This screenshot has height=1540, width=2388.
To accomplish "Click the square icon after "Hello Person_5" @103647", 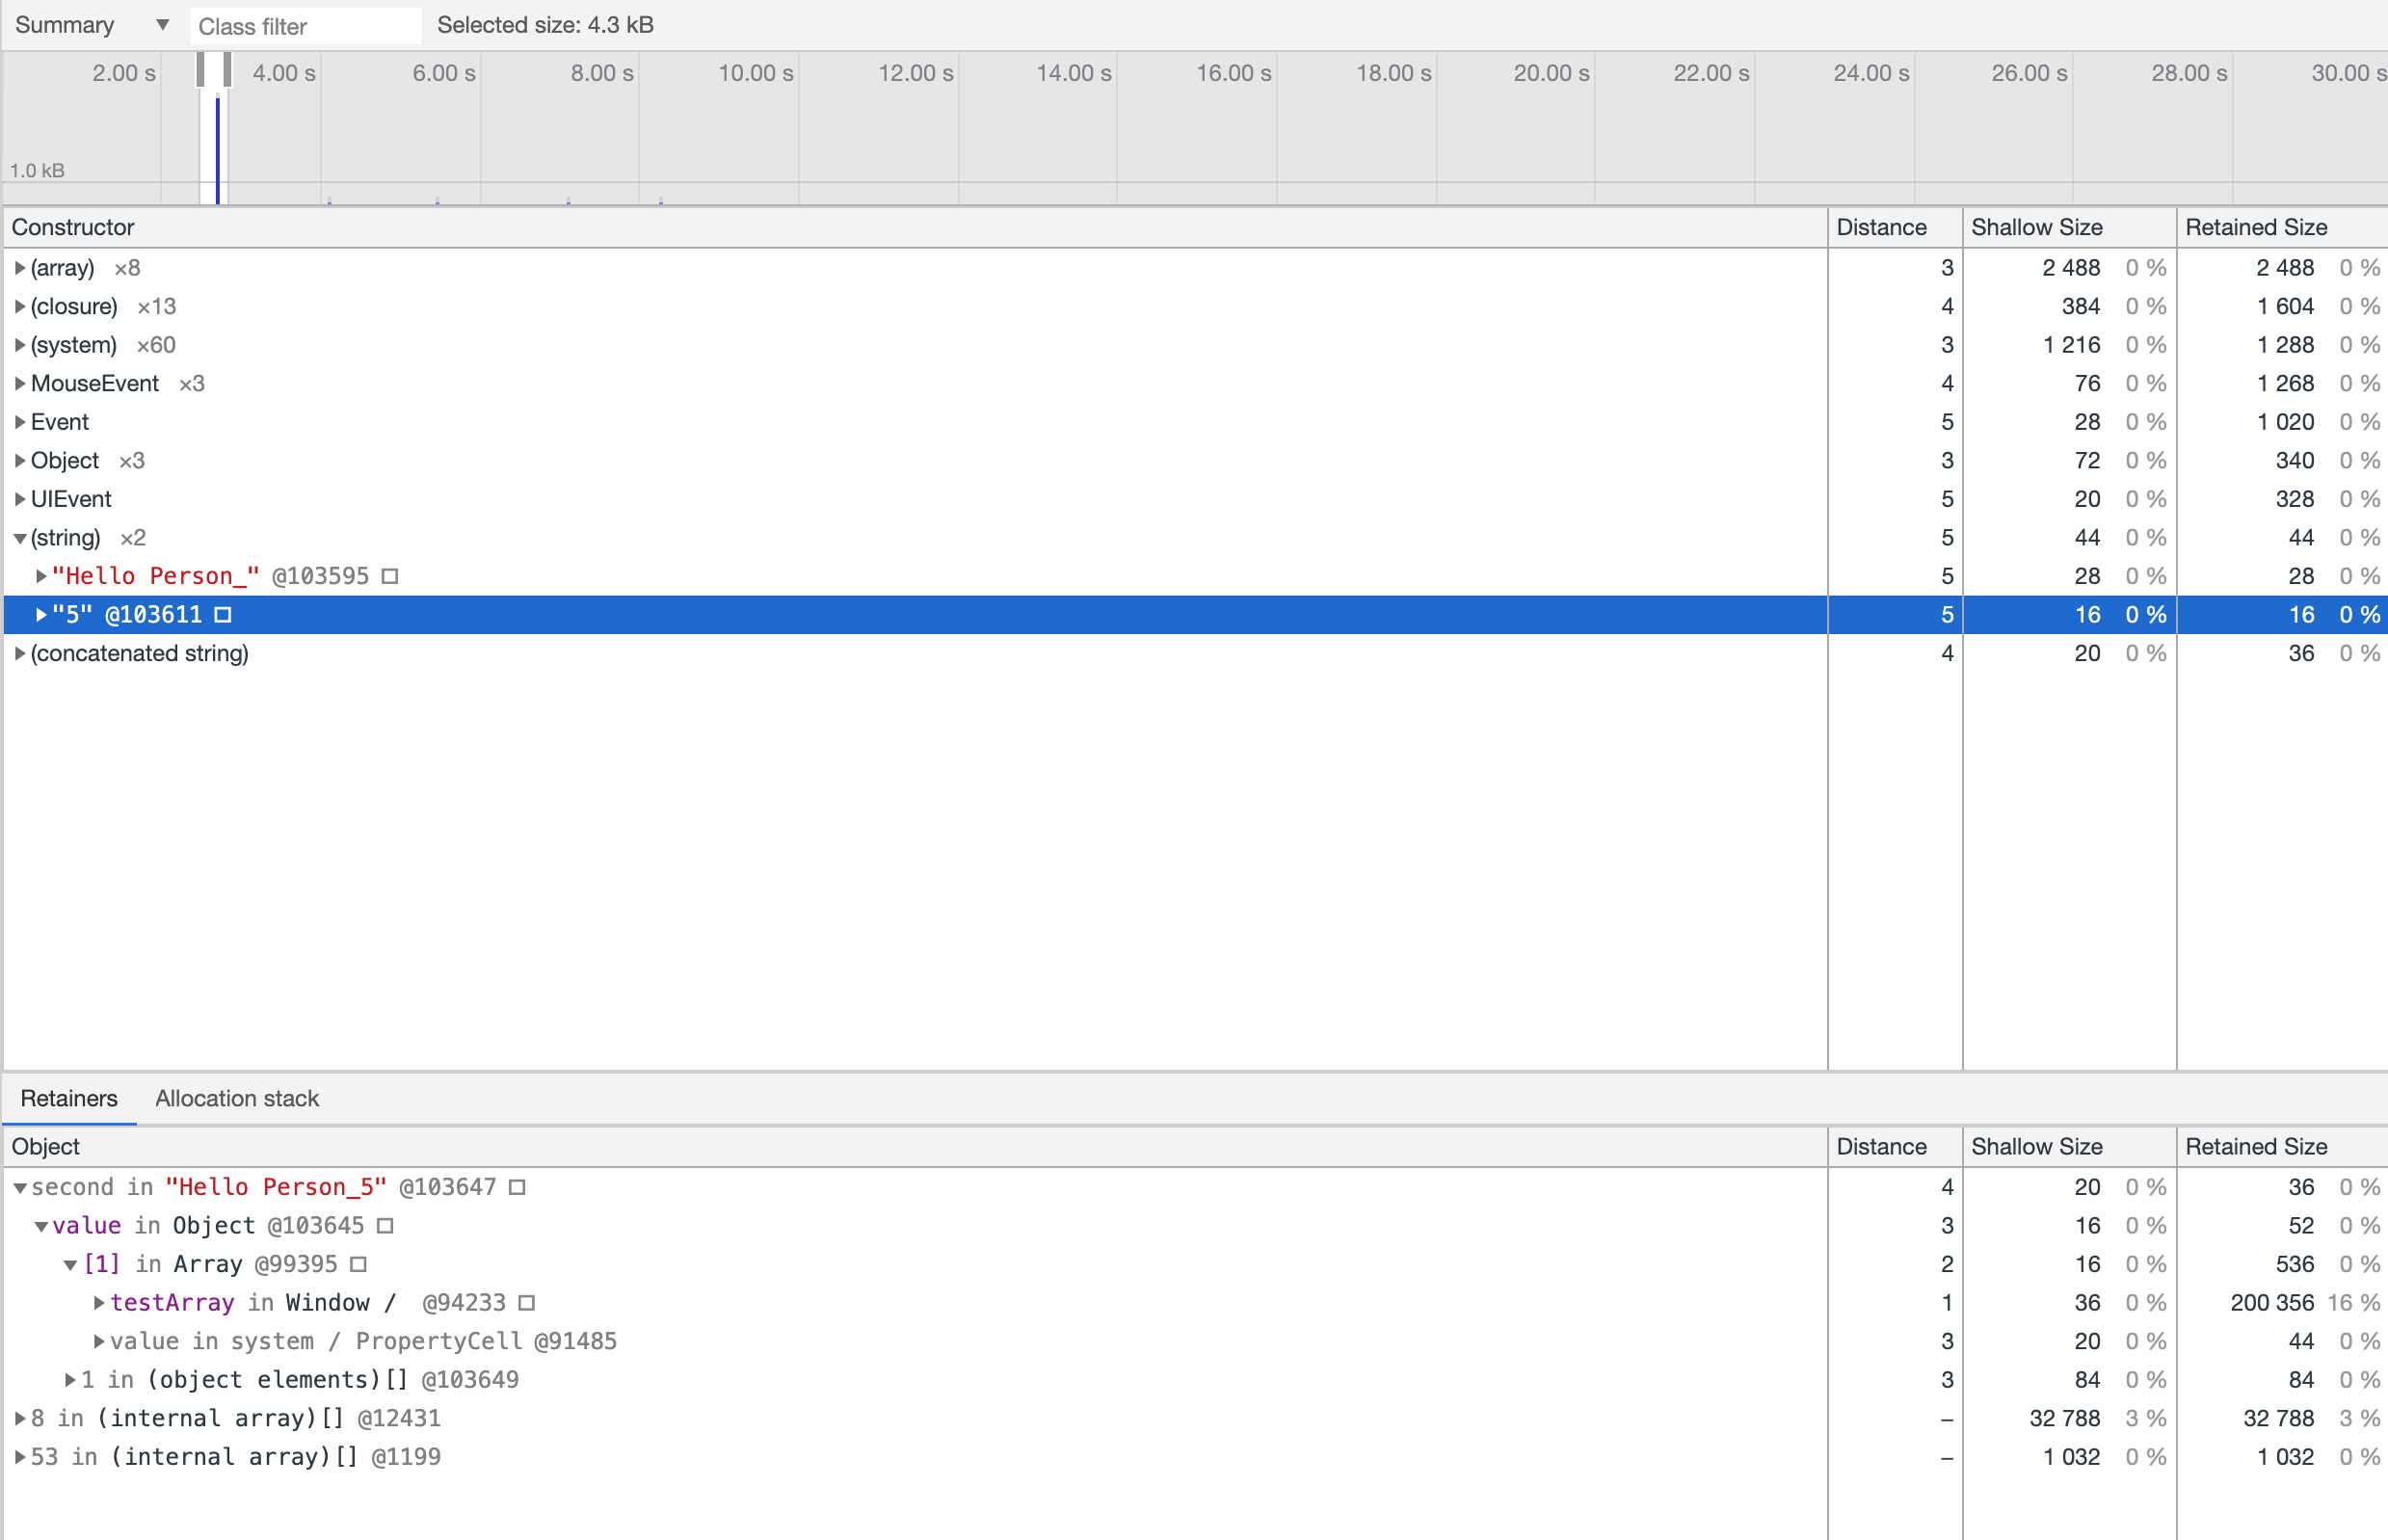I will click(x=517, y=1187).
